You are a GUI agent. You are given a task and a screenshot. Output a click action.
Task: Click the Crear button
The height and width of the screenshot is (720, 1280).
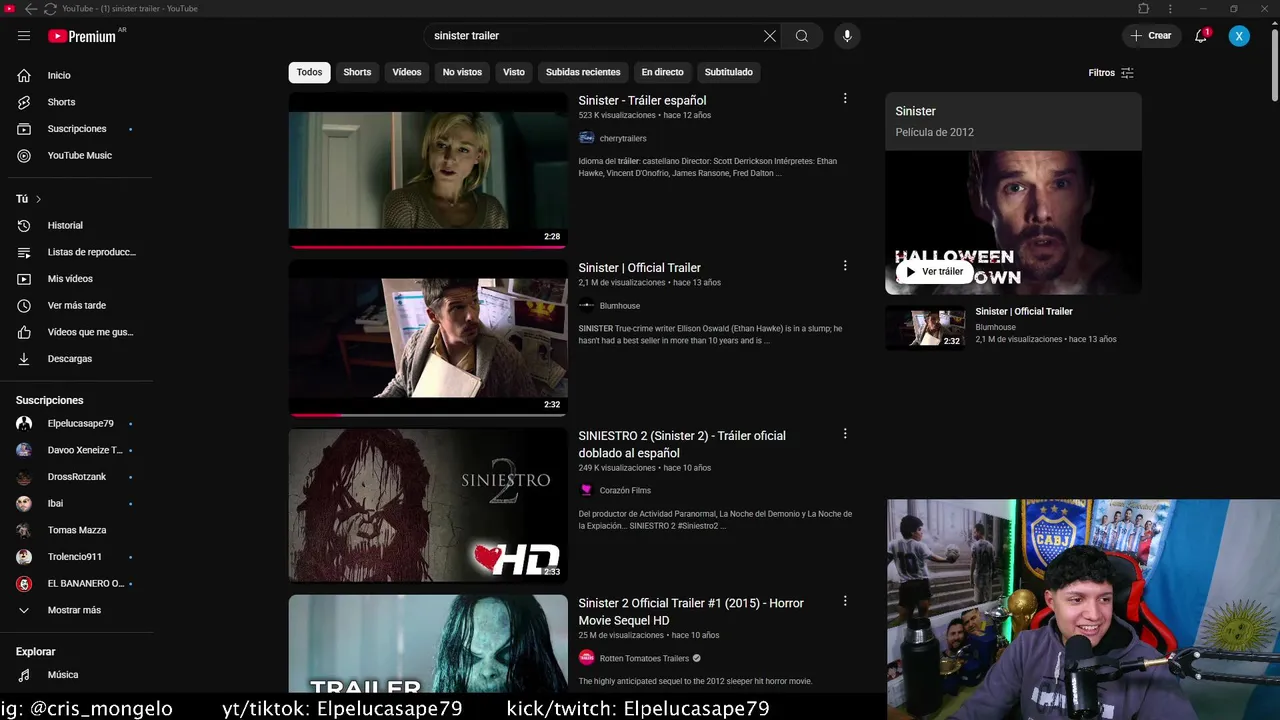[1150, 36]
